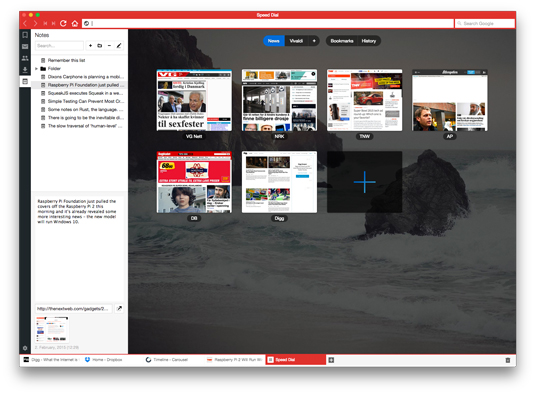Viewport: 535px width, 394px height.
Task: Click the note URL field thenextweb.com
Action: [73, 309]
